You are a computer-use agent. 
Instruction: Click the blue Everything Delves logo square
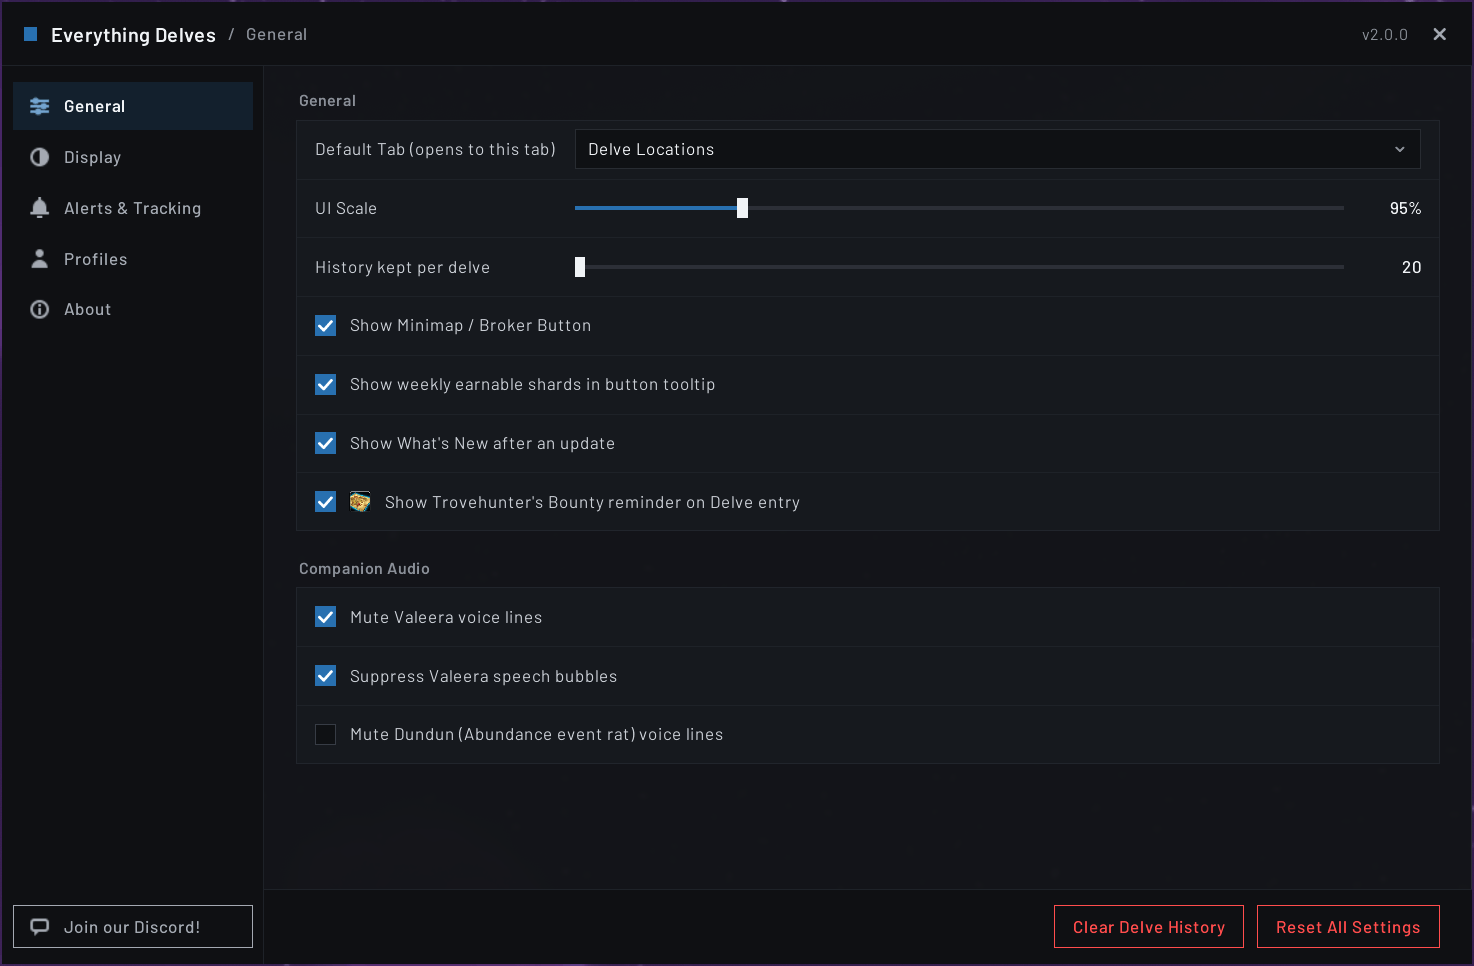click(x=31, y=34)
